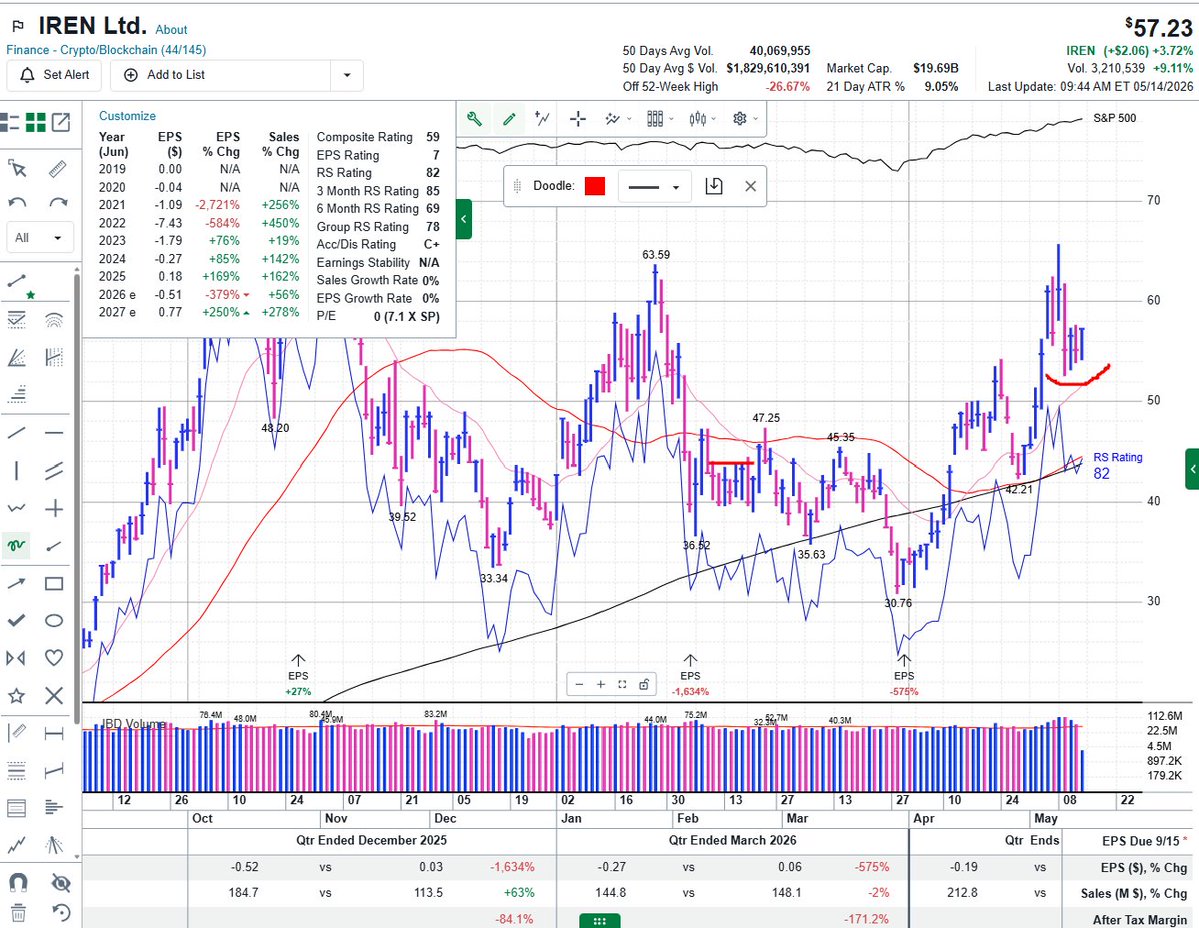
Task: Select the vertical line drawing tool
Action: click(x=17, y=470)
